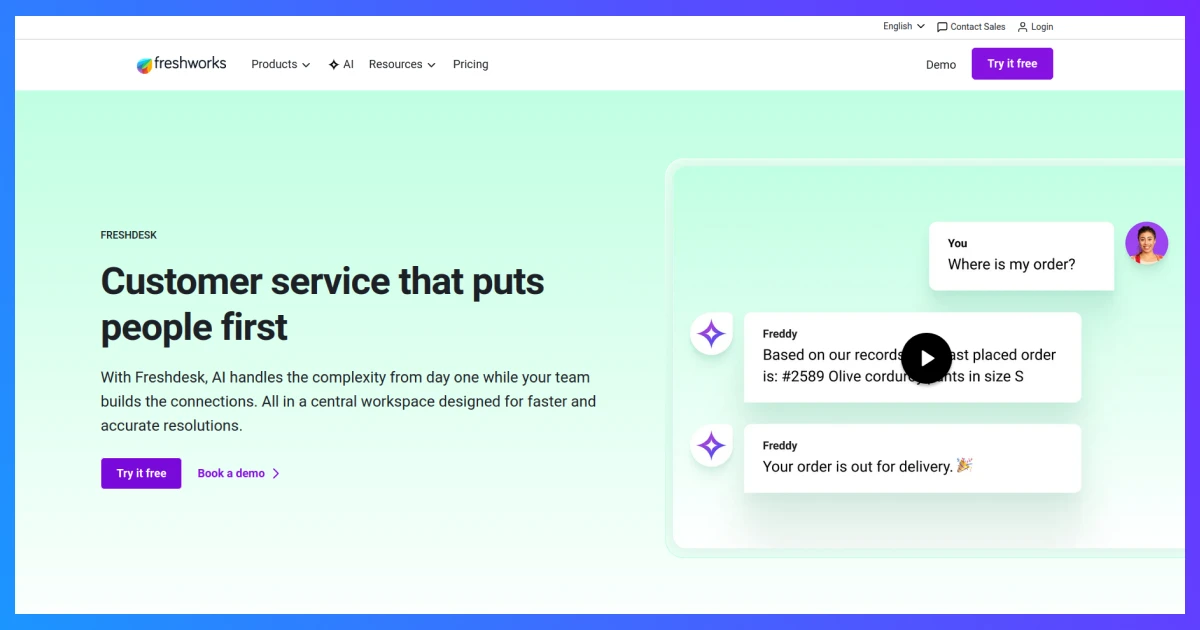Expand the Resources menu
This screenshot has width=1200, height=630.
(x=402, y=64)
